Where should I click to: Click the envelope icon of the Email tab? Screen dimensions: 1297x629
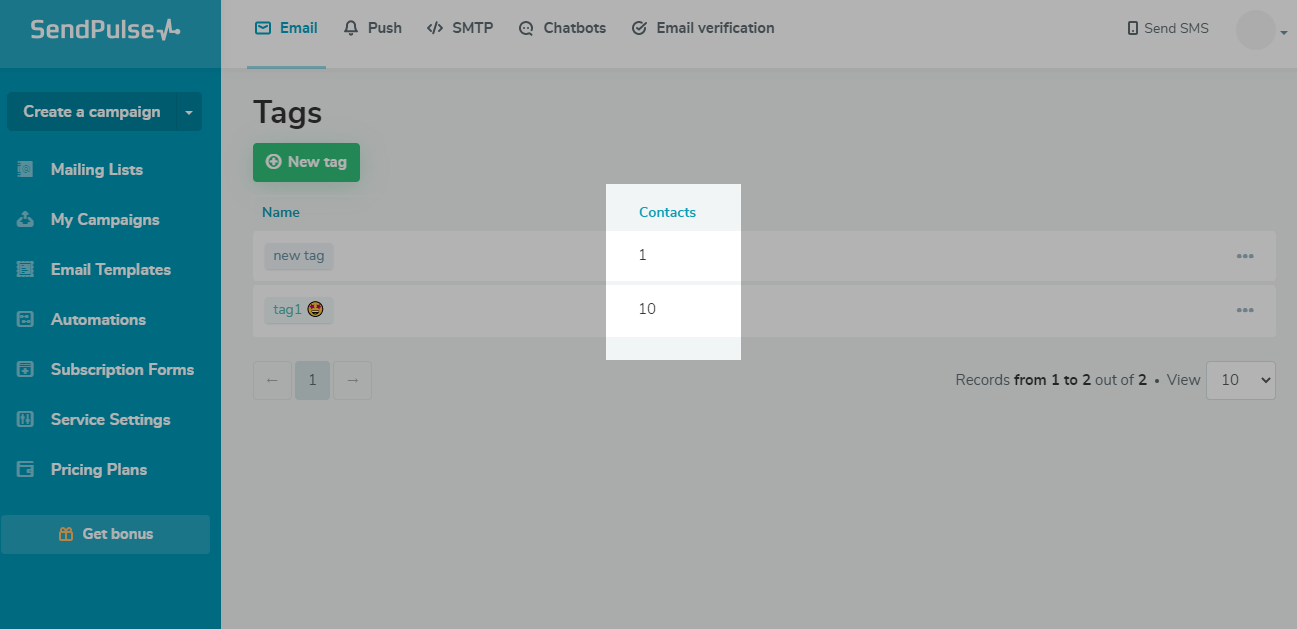tap(263, 28)
